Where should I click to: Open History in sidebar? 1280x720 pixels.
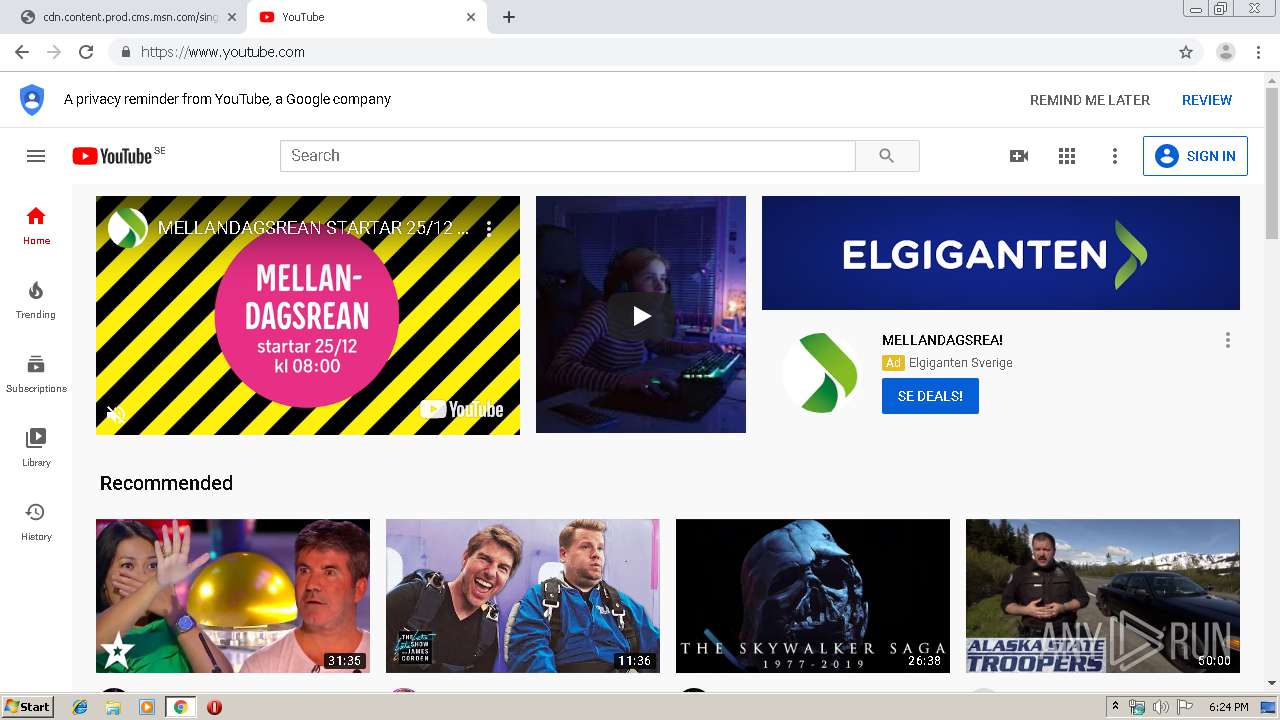(36, 522)
